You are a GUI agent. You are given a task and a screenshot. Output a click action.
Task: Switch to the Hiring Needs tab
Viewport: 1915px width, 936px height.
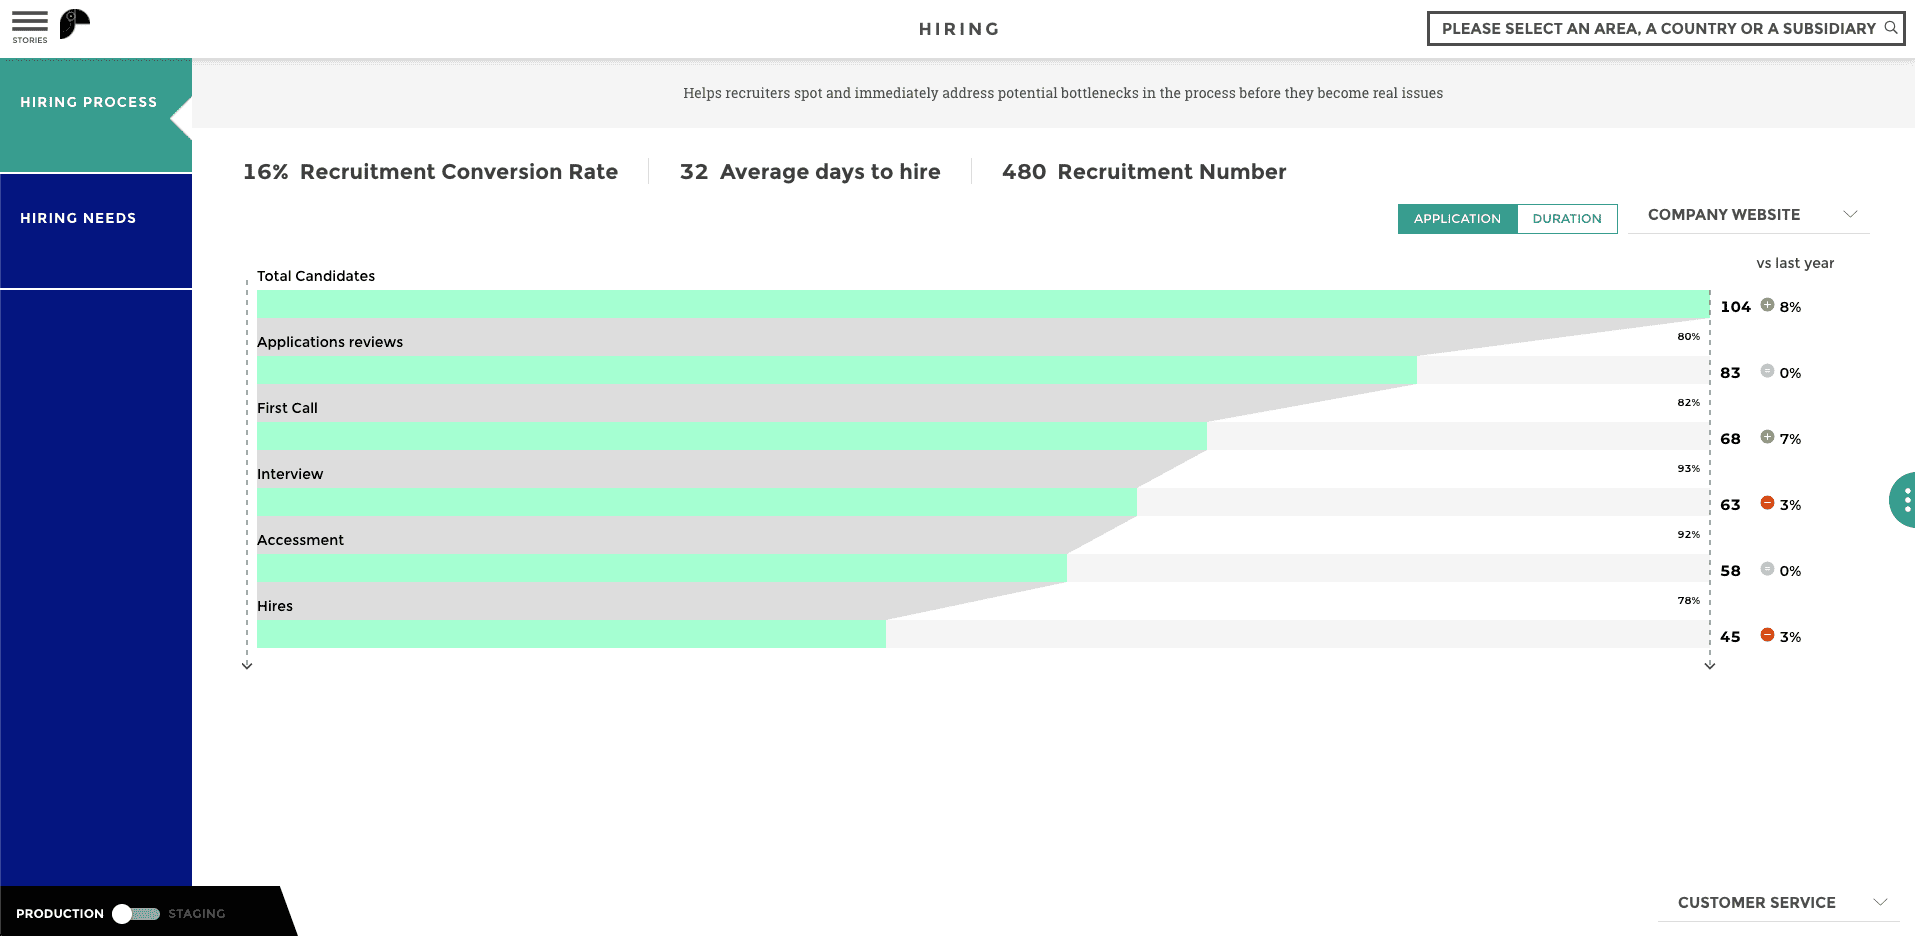(x=79, y=218)
